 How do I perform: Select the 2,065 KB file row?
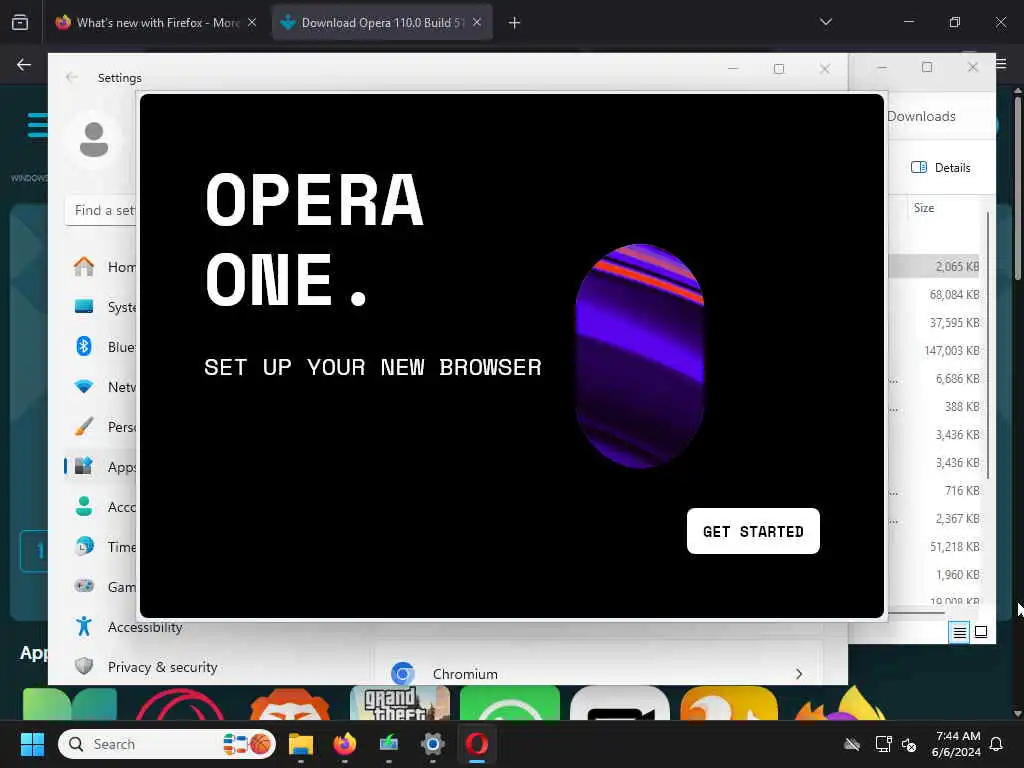click(935, 266)
